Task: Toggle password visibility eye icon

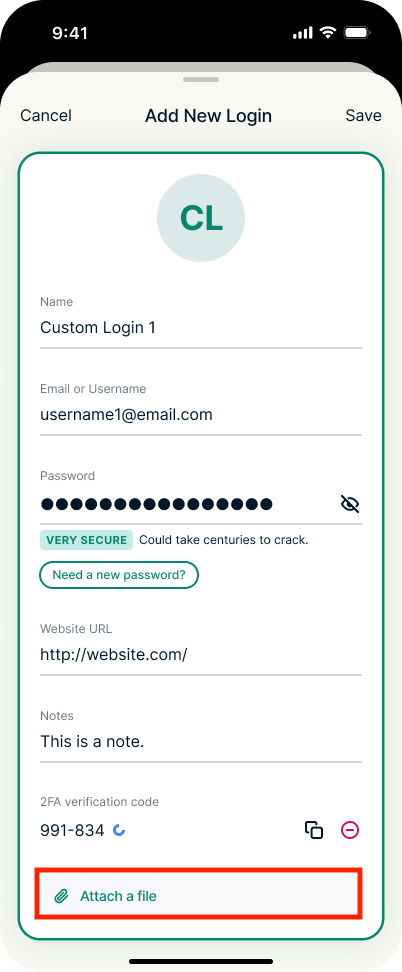Action: point(350,504)
